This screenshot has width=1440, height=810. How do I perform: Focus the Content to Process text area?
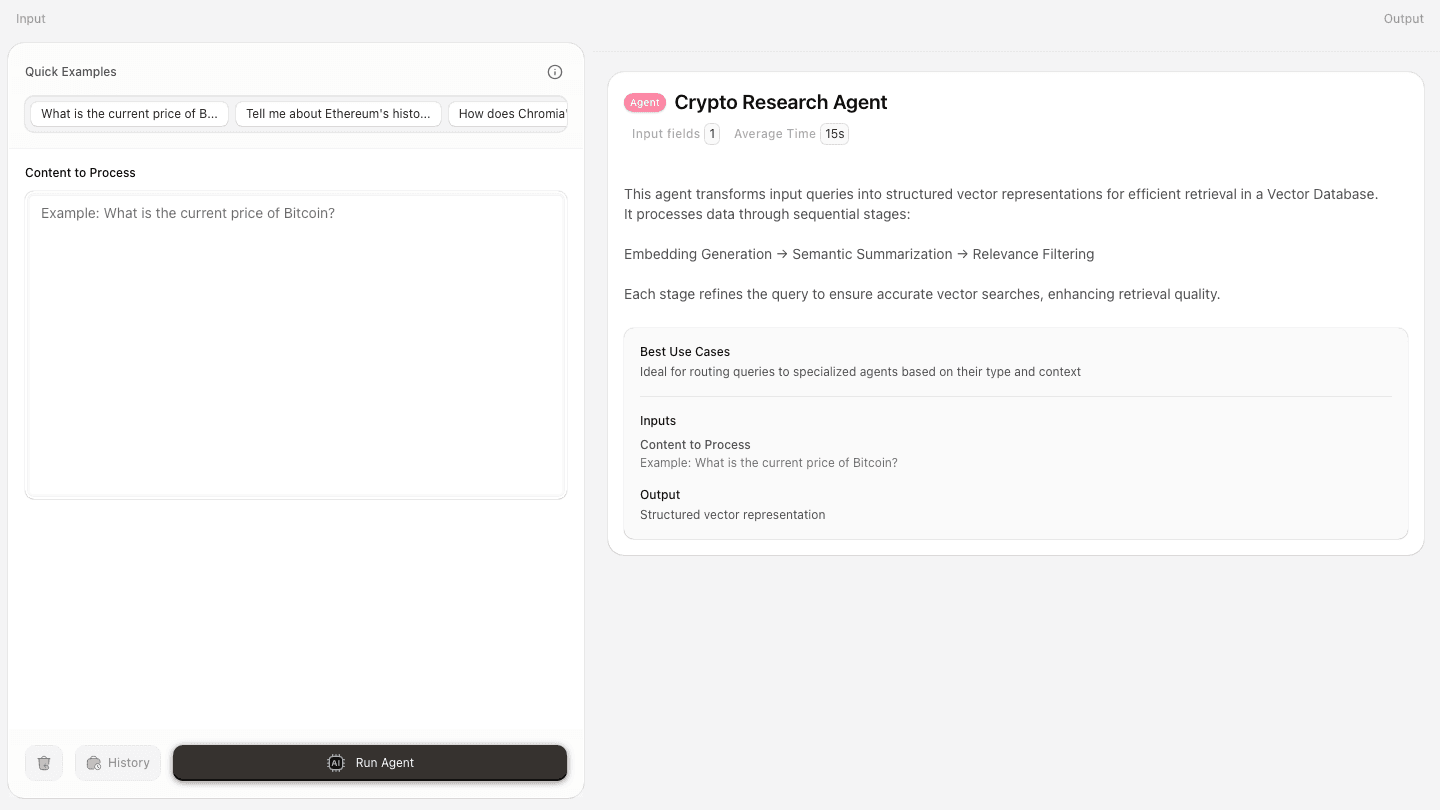[296, 345]
